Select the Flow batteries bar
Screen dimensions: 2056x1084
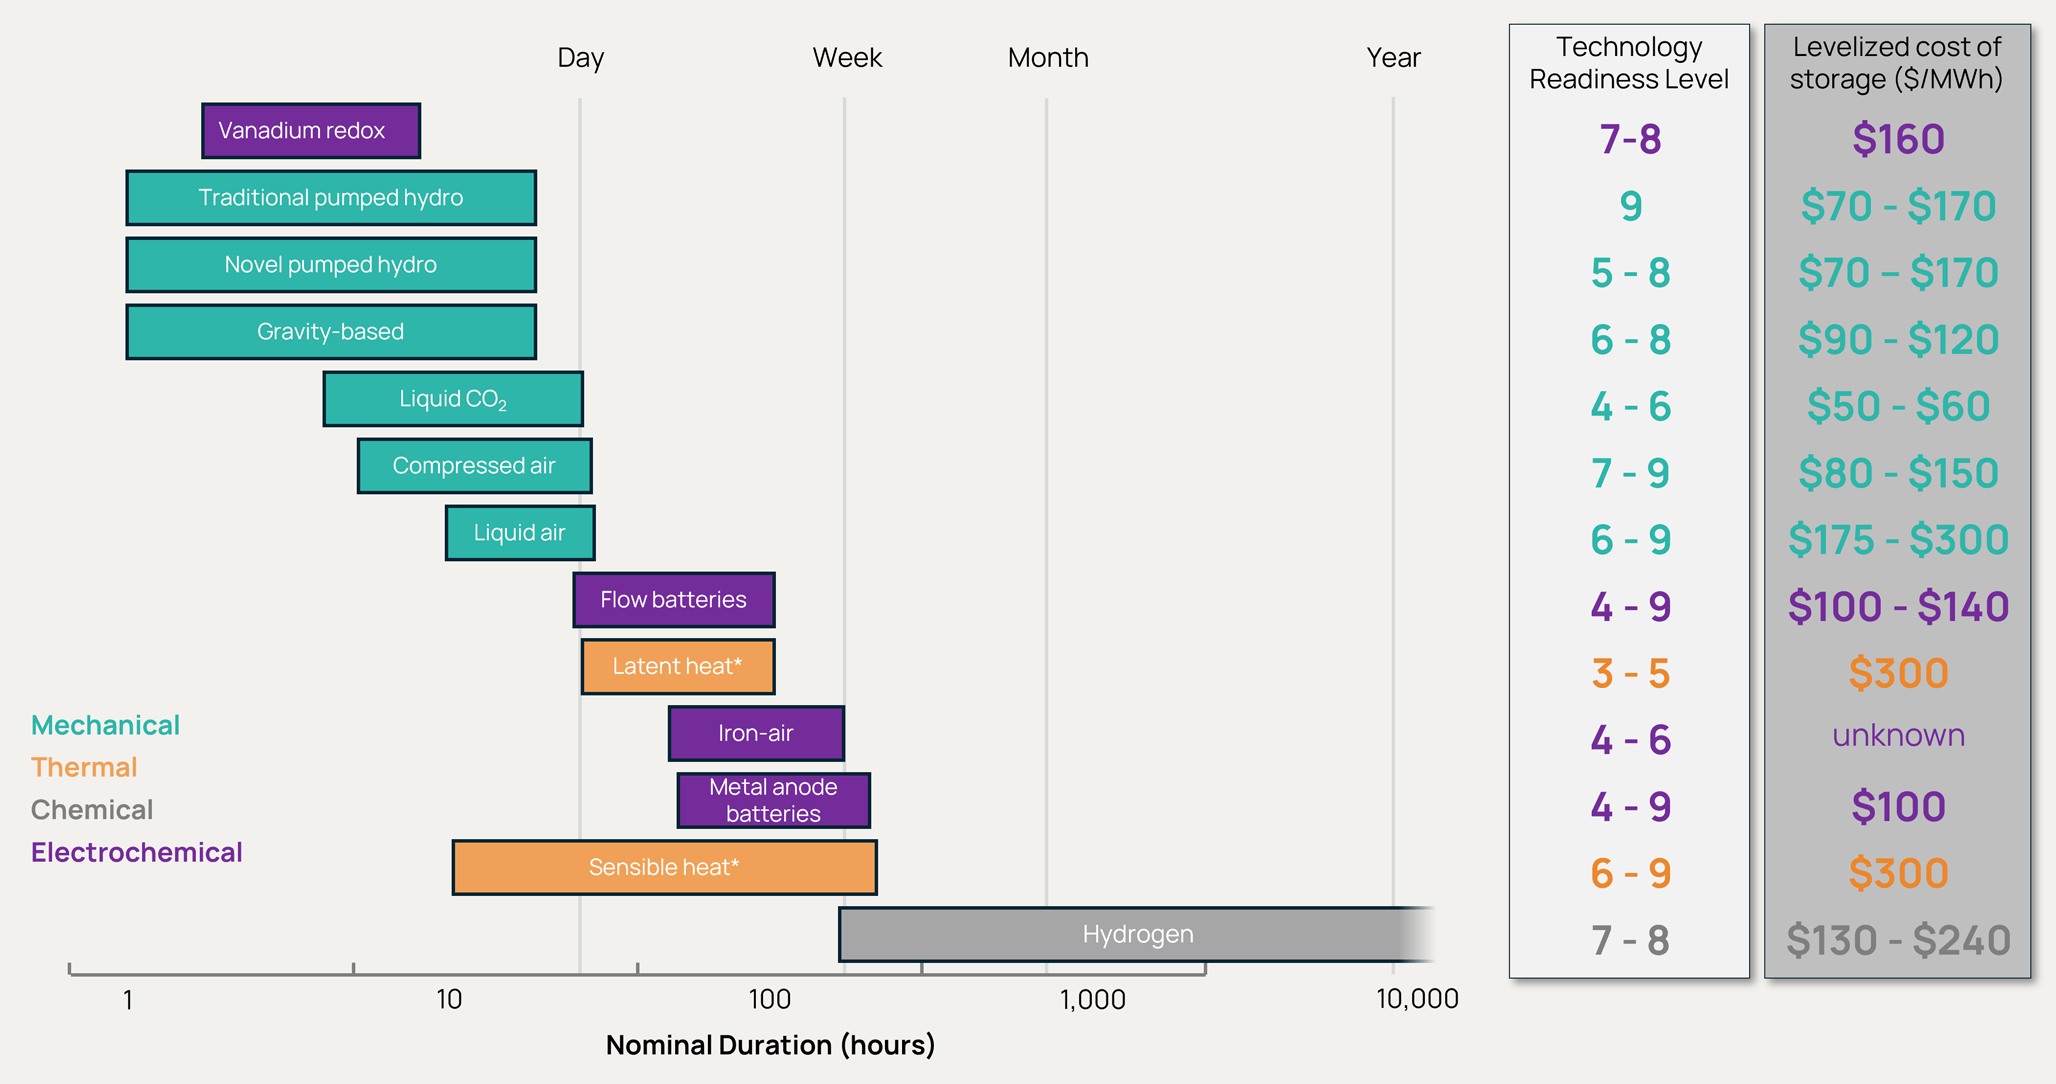tap(674, 600)
